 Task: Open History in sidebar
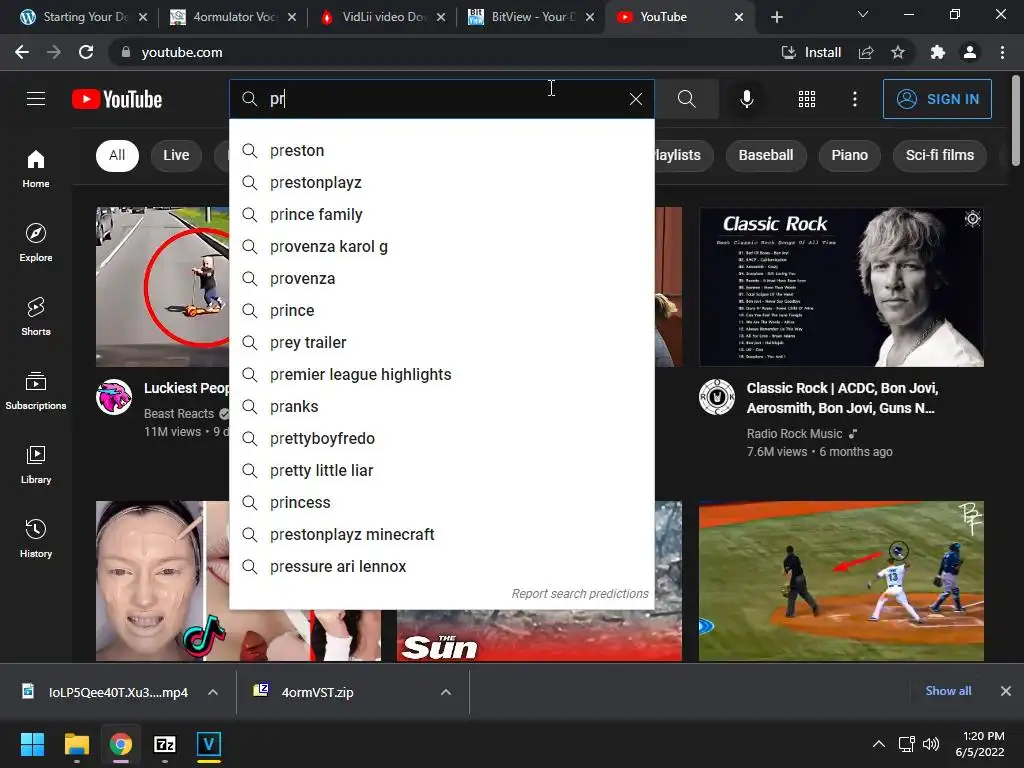tap(36, 538)
